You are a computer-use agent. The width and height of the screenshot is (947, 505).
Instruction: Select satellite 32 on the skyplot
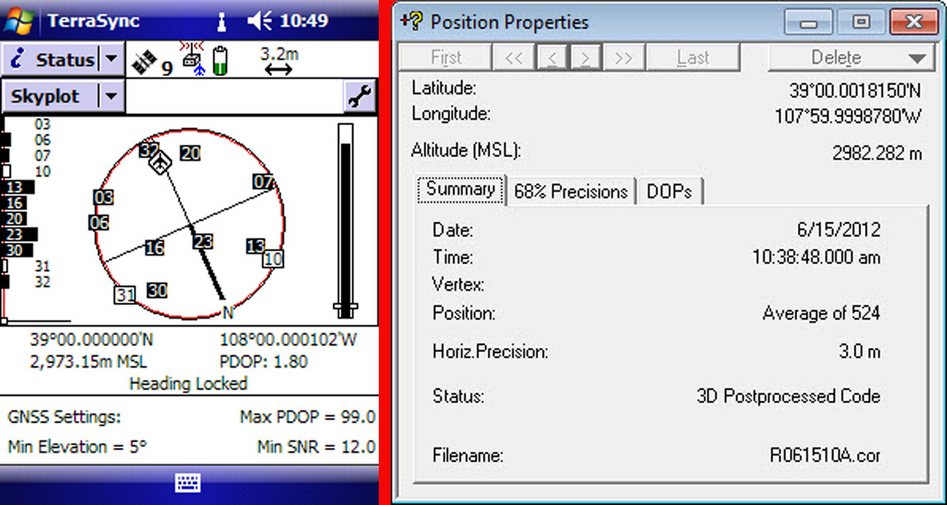149,150
